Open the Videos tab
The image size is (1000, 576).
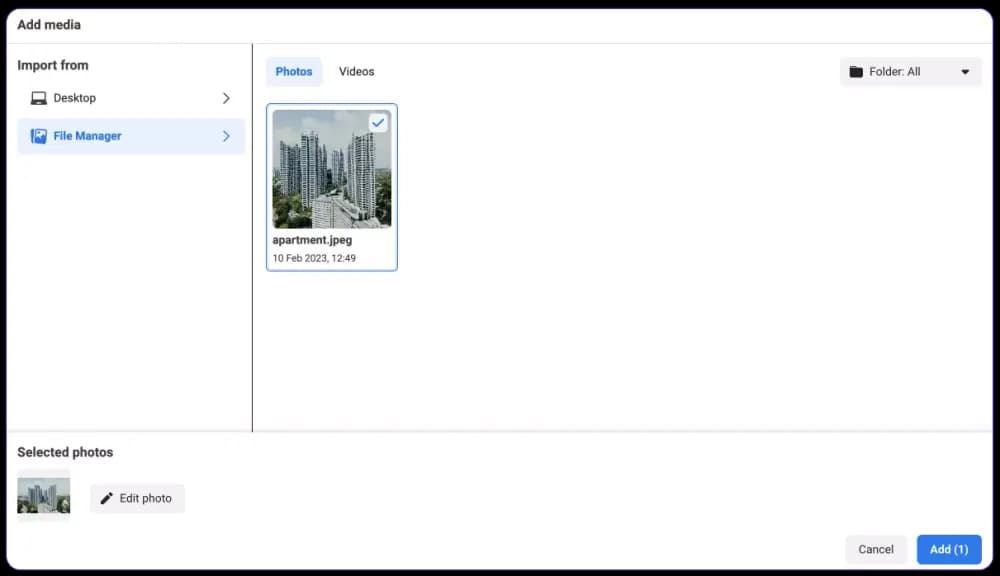[356, 72]
